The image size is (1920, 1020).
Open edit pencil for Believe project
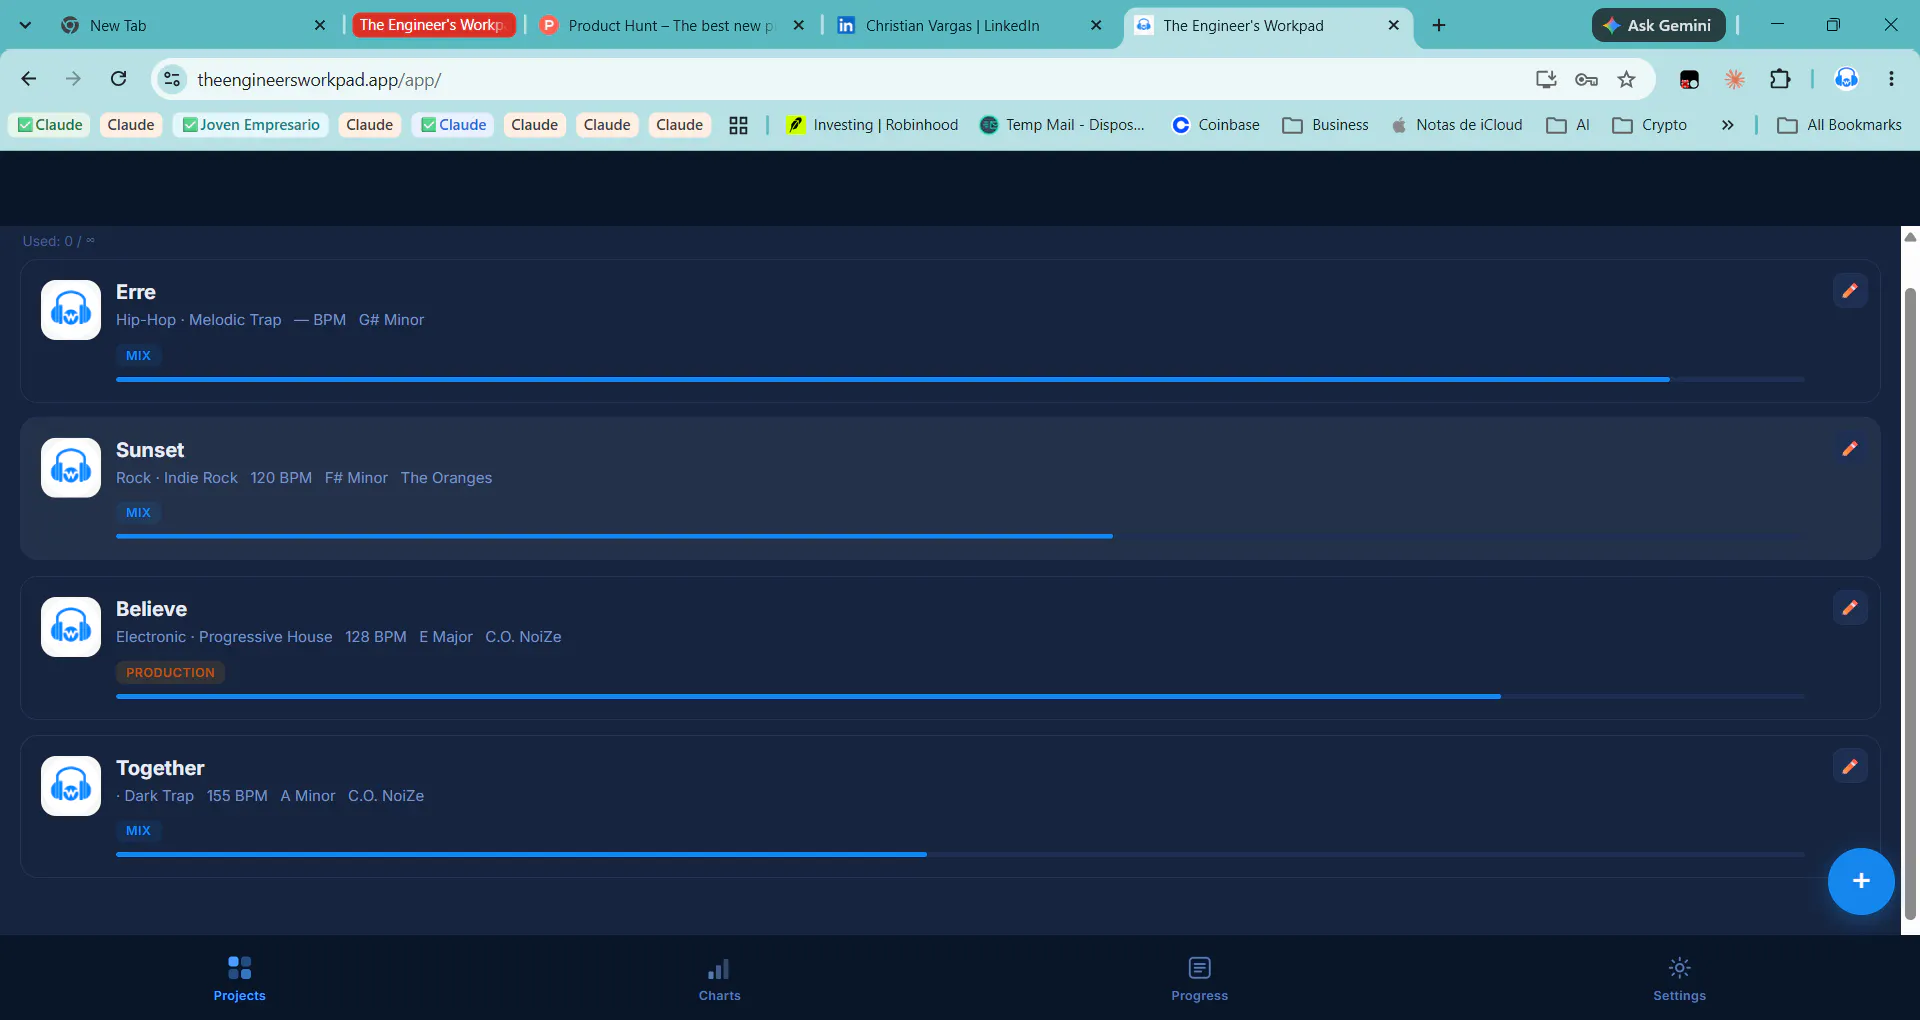click(1850, 607)
